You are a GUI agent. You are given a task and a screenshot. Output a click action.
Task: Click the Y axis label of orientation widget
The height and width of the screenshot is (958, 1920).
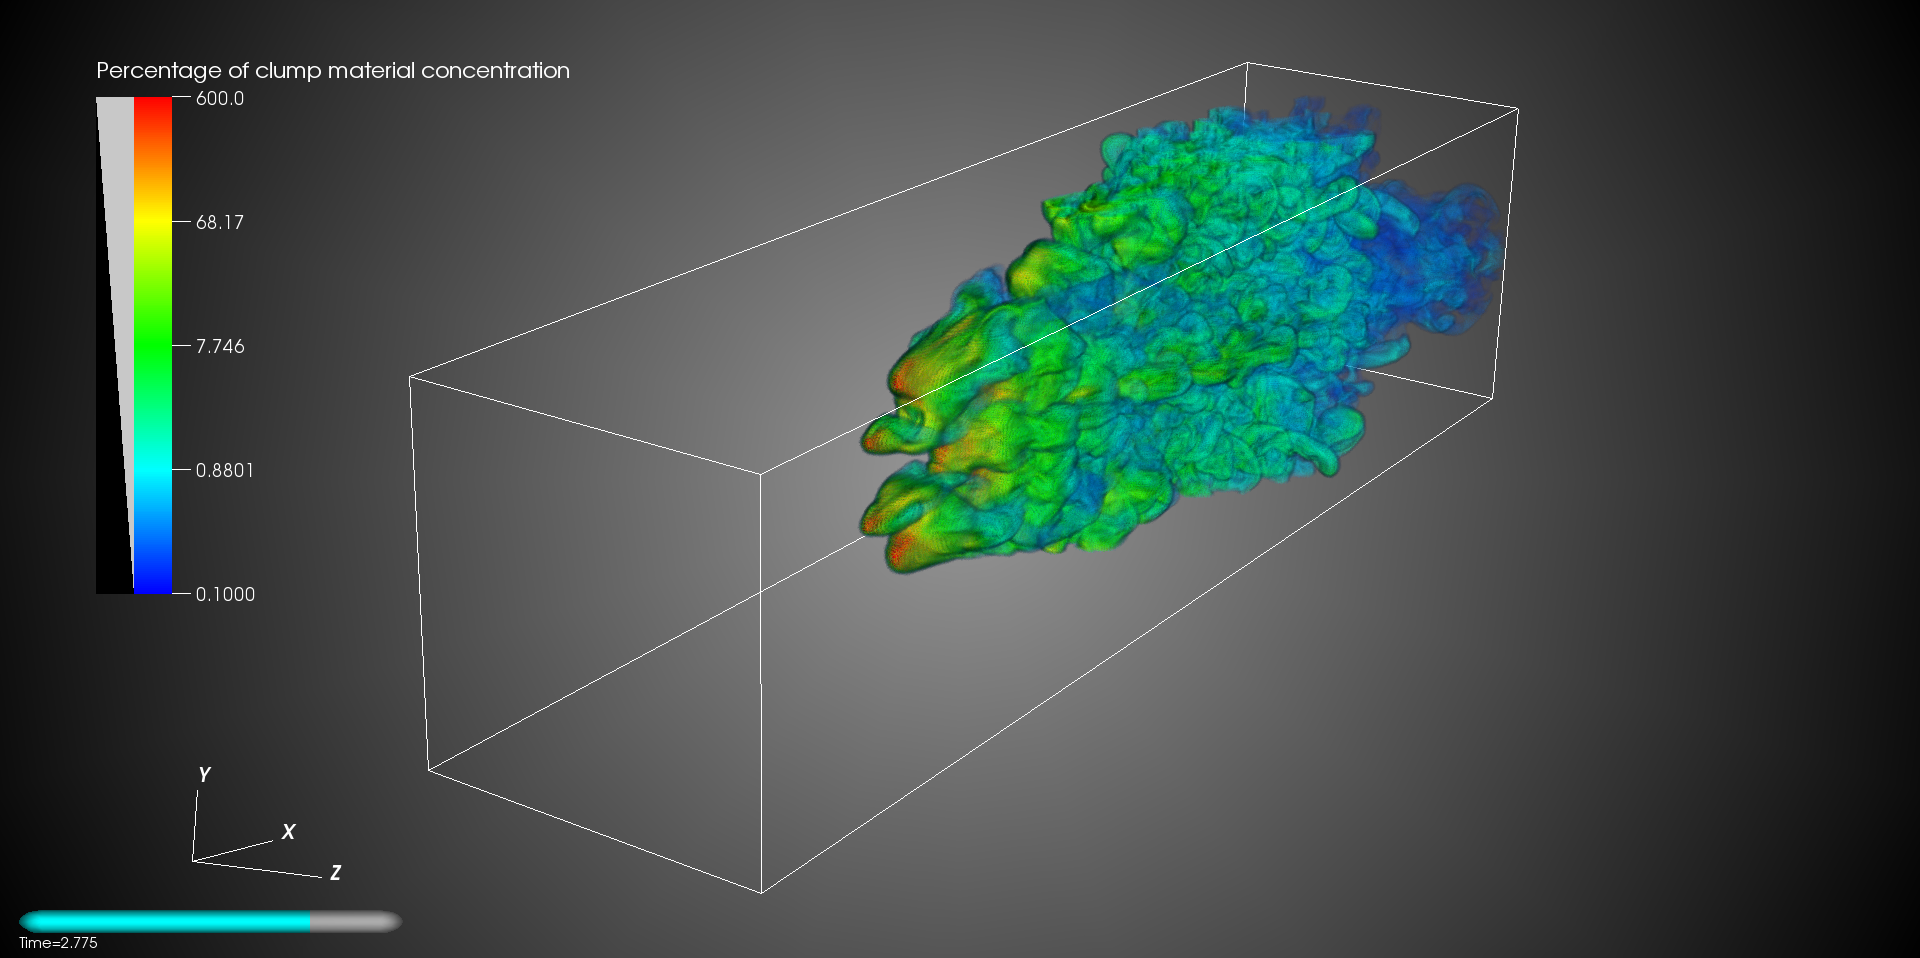[204, 775]
